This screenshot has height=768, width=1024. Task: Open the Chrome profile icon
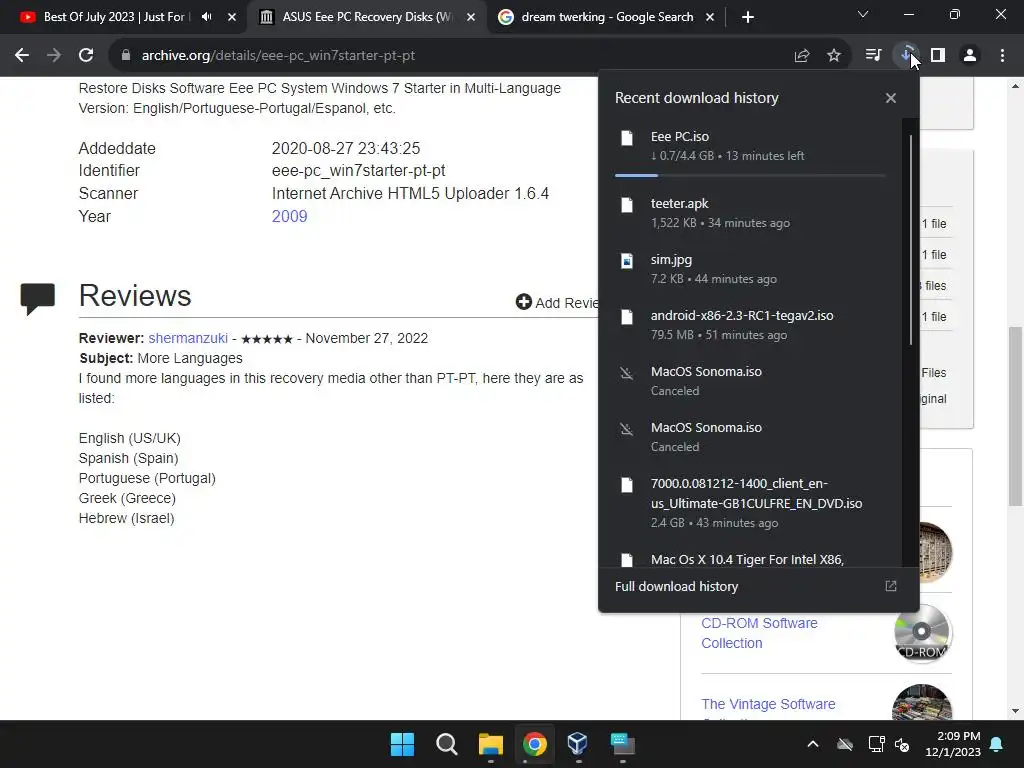(970, 56)
